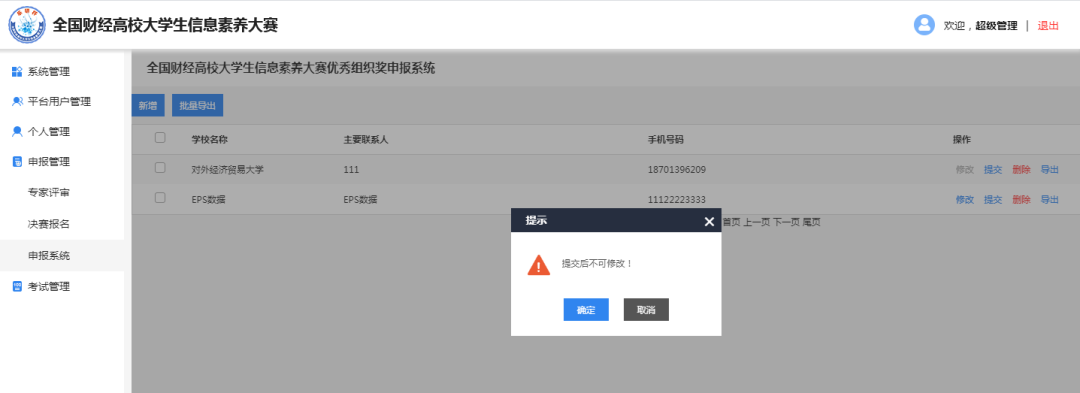Click the 提示 dialog title
The width and height of the screenshot is (1080, 393).
537,221
